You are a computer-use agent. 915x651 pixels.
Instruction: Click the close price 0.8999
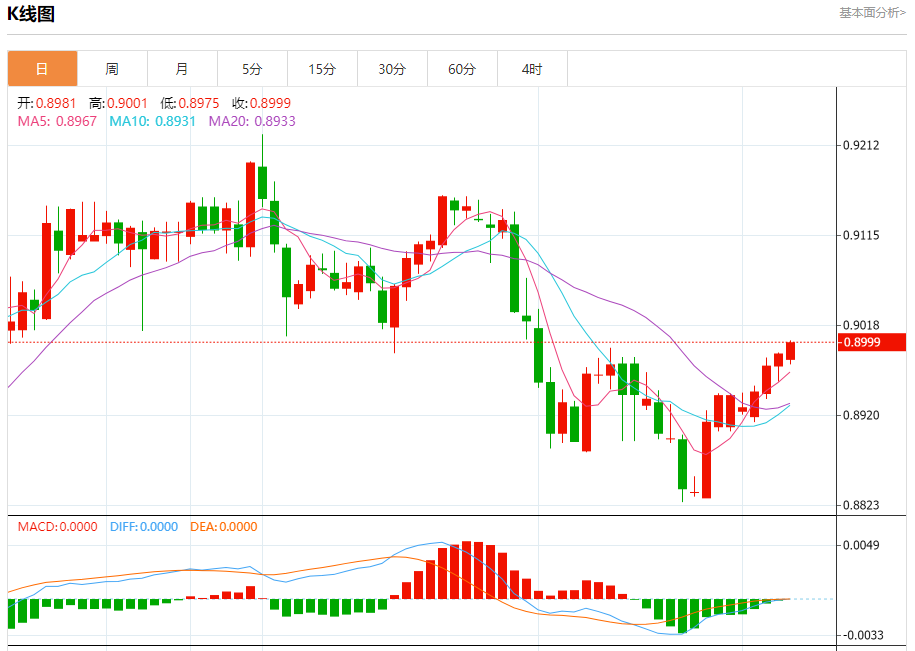(270, 103)
